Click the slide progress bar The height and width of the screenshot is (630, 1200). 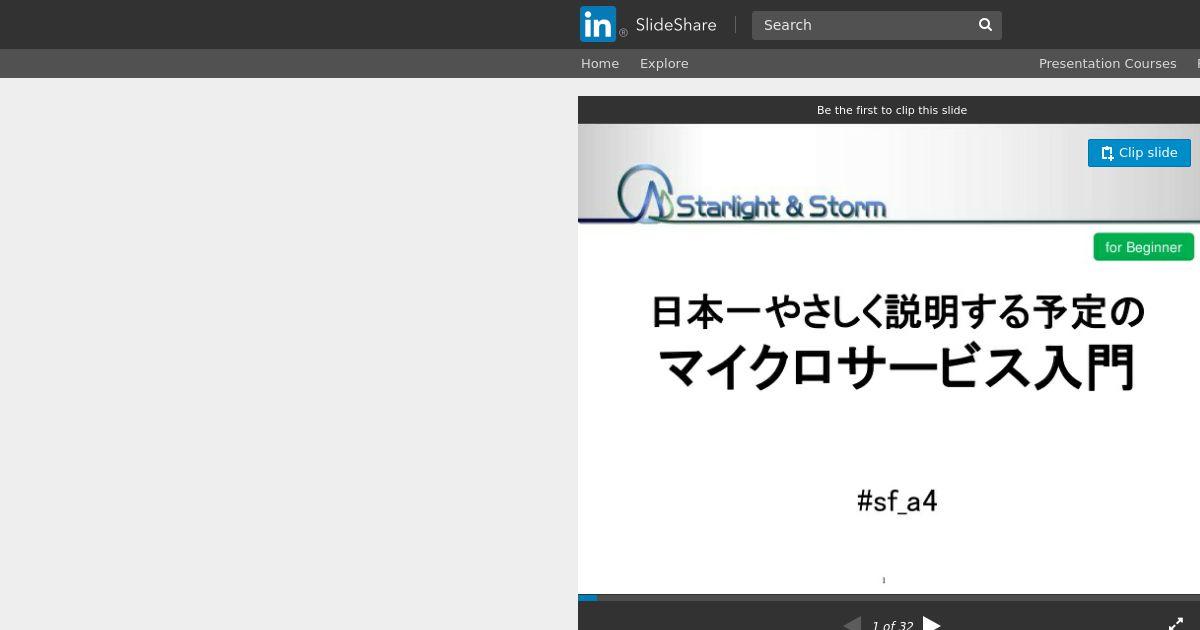[x=889, y=598]
